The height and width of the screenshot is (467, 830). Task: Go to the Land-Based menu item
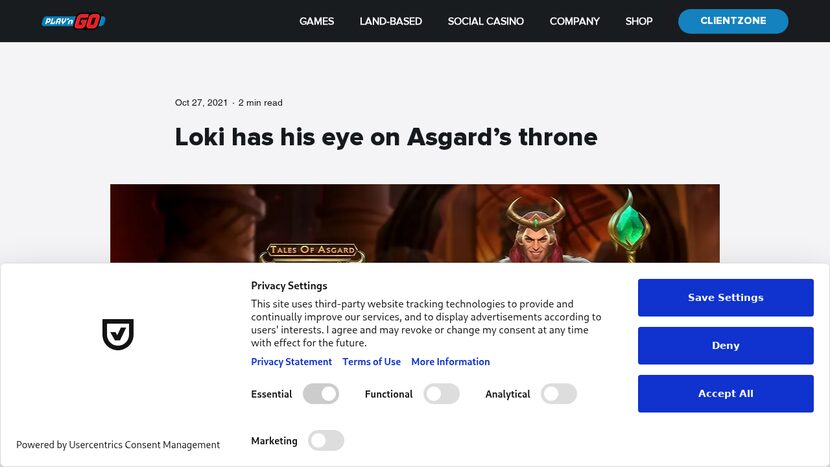click(391, 21)
